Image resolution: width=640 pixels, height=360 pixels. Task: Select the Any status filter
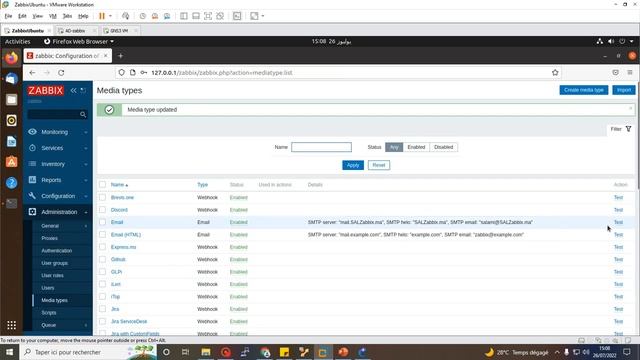pyautogui.click(x=394, y=147)
